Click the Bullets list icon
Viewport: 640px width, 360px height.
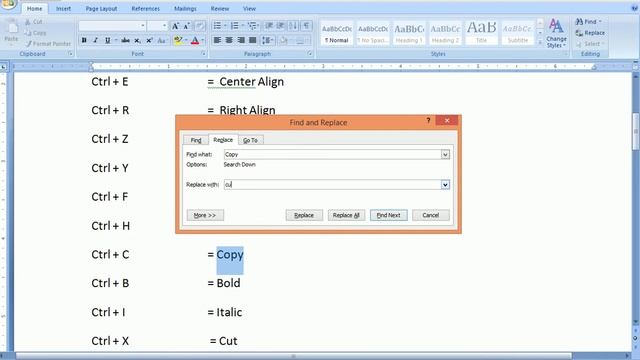click(x=217, y=26)
